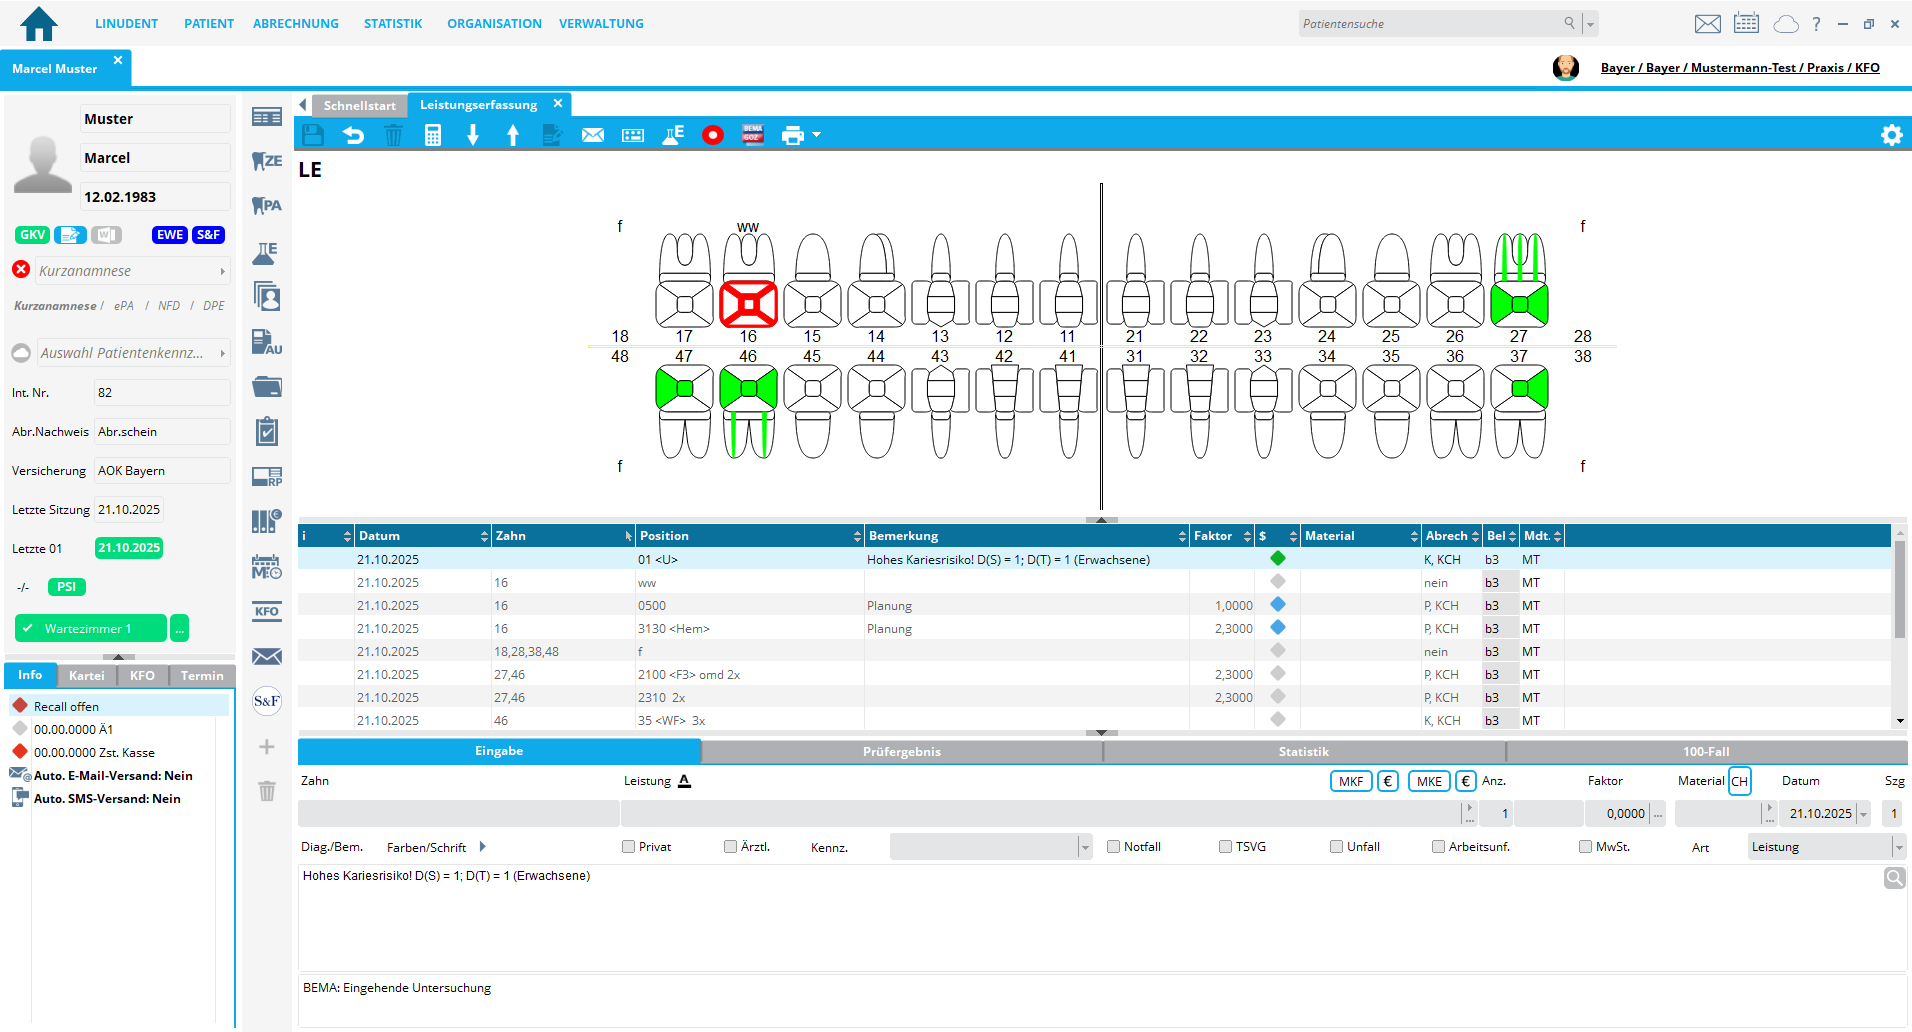Open settings gear in blue toolbar
The height and width of the screenshot is (1032, 1912).
1891,135
